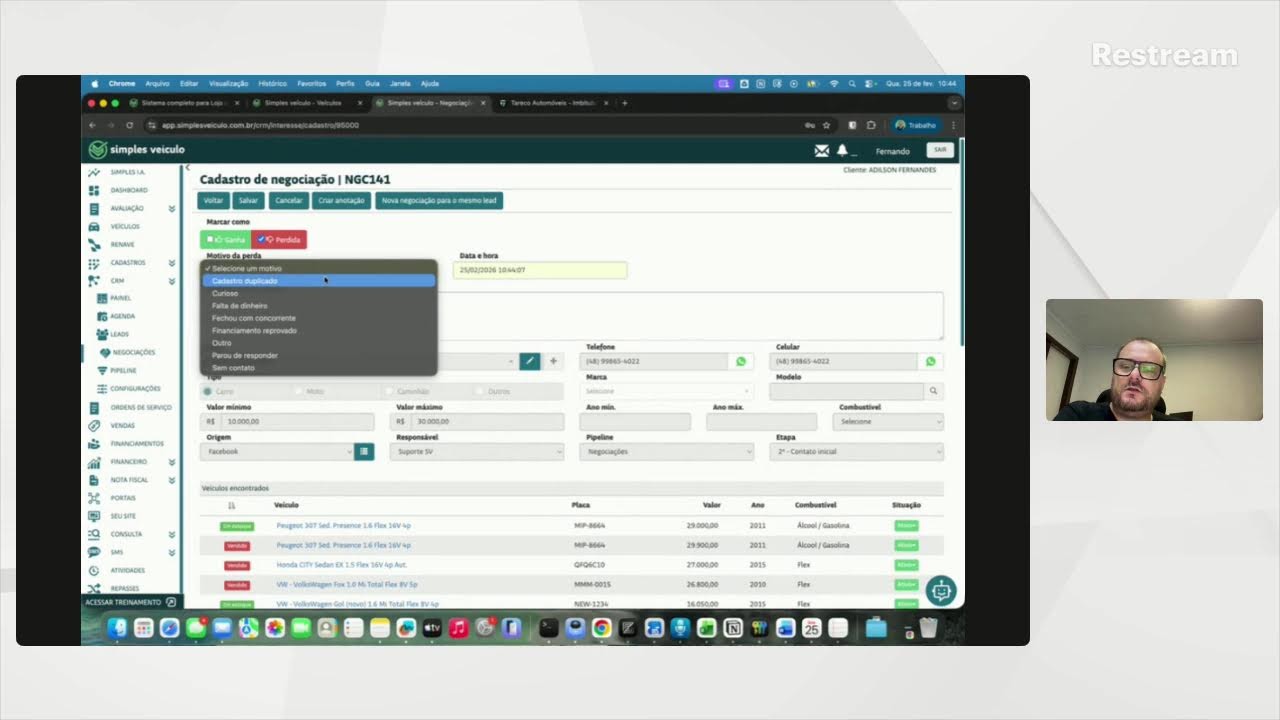Click the Data e hora field
This screenshot has height=720, width=1280.
tap(540, 270)
